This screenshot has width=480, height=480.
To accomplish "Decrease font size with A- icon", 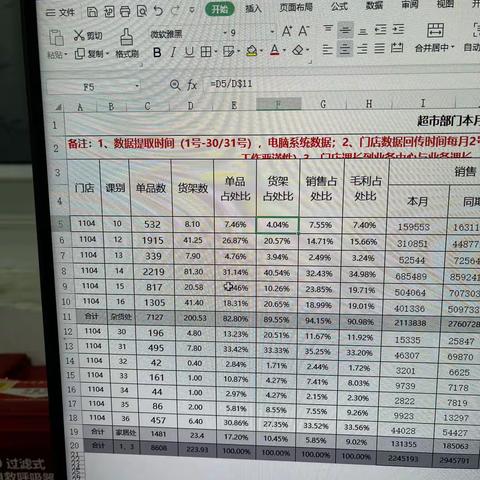I will (304, 31).
